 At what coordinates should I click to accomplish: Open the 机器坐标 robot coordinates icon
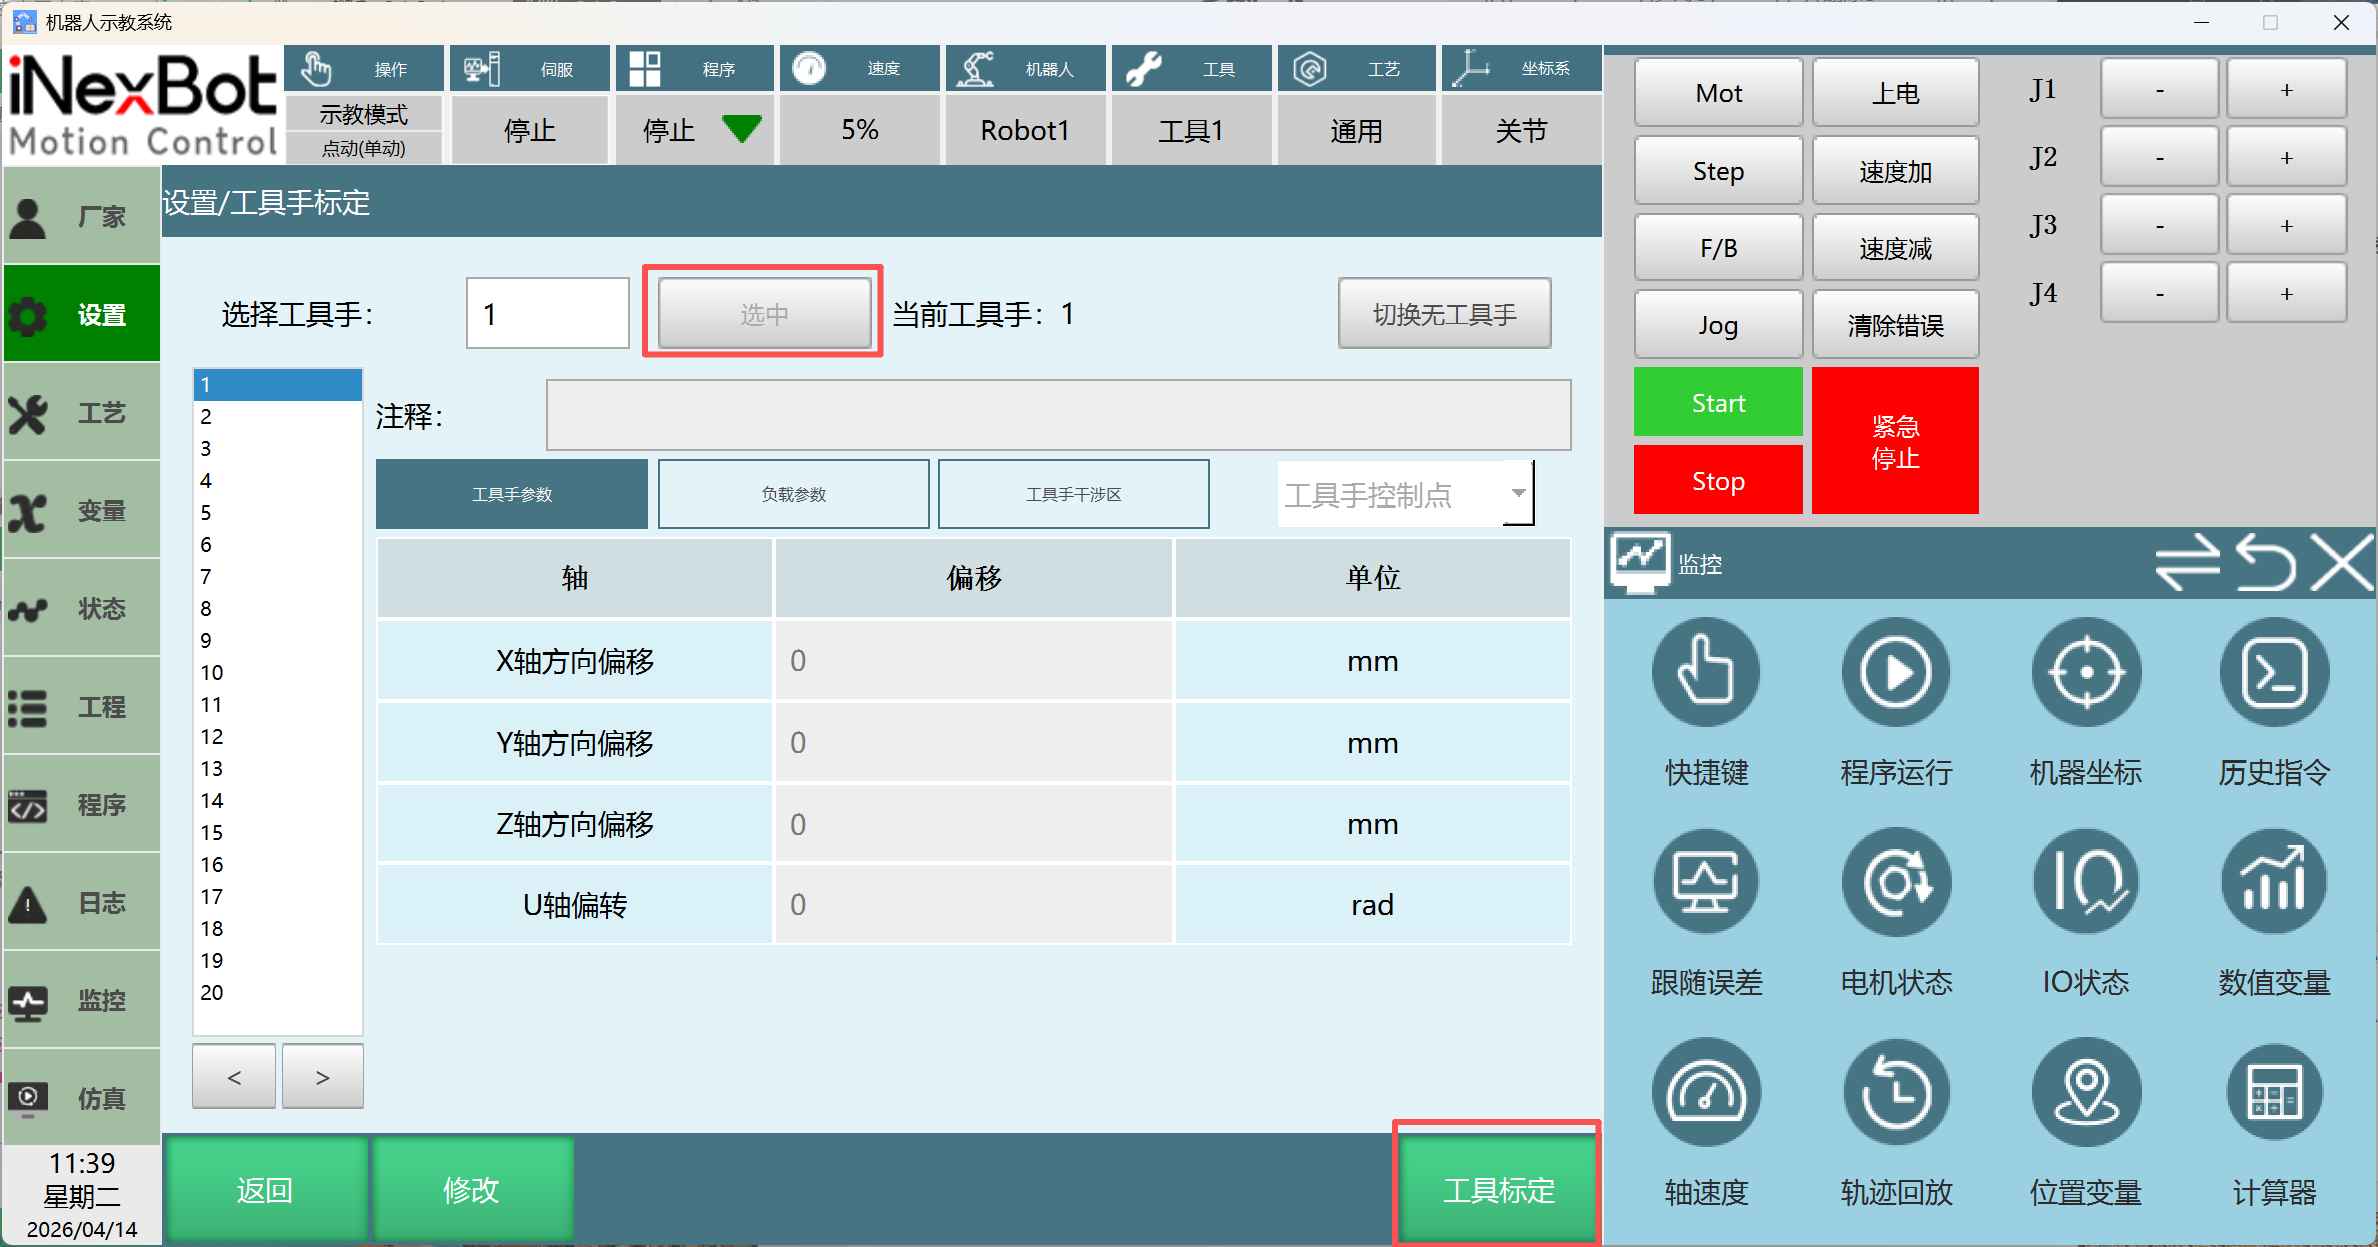point(2086,673)
